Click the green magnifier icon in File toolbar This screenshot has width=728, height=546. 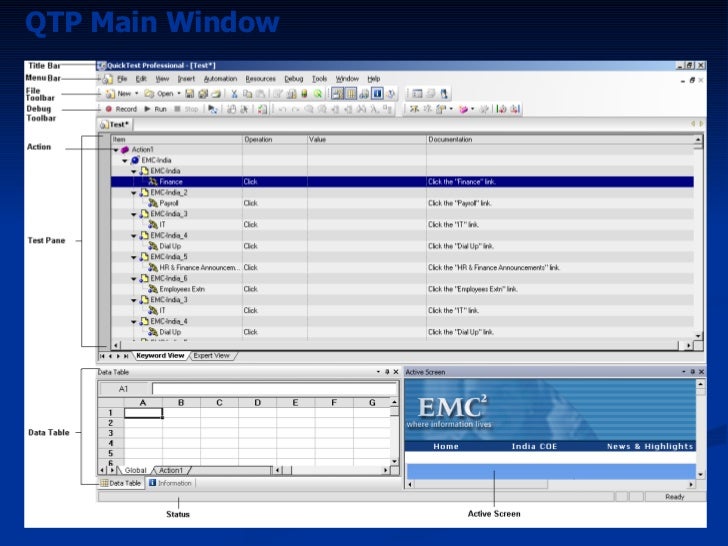tap(318, 94)
